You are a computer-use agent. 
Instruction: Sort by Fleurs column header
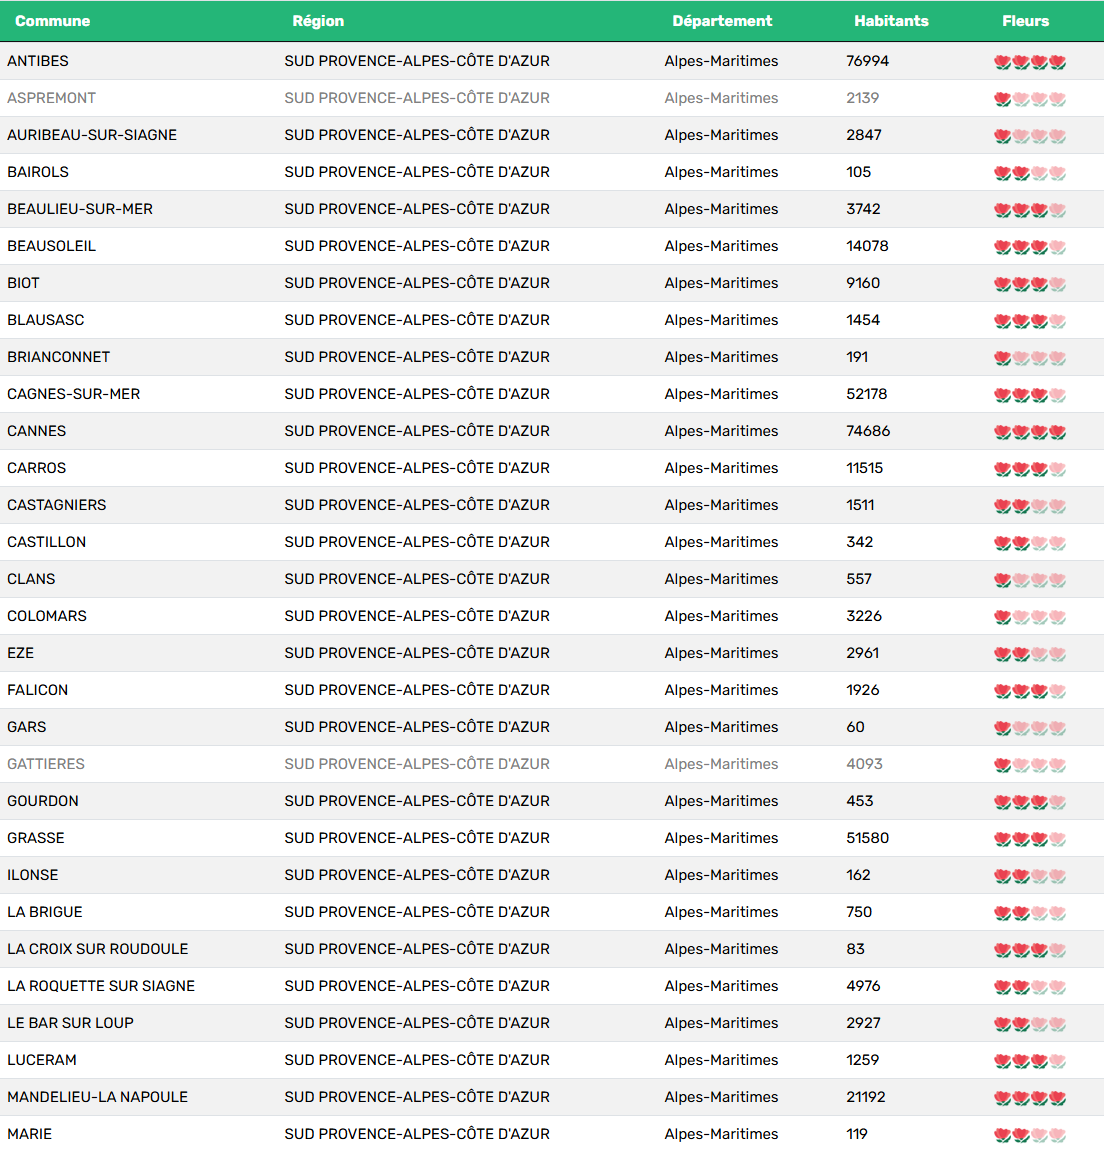tap(1025, 21)
